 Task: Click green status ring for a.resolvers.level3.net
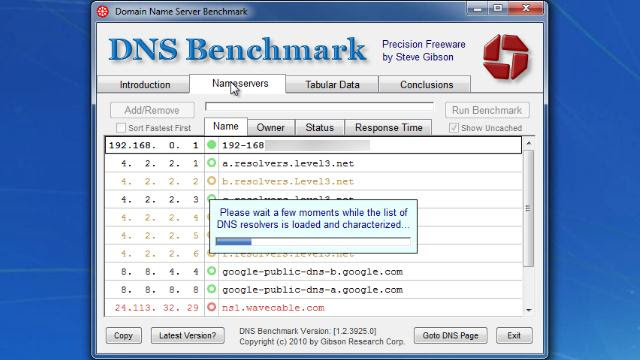coord(211,163)
